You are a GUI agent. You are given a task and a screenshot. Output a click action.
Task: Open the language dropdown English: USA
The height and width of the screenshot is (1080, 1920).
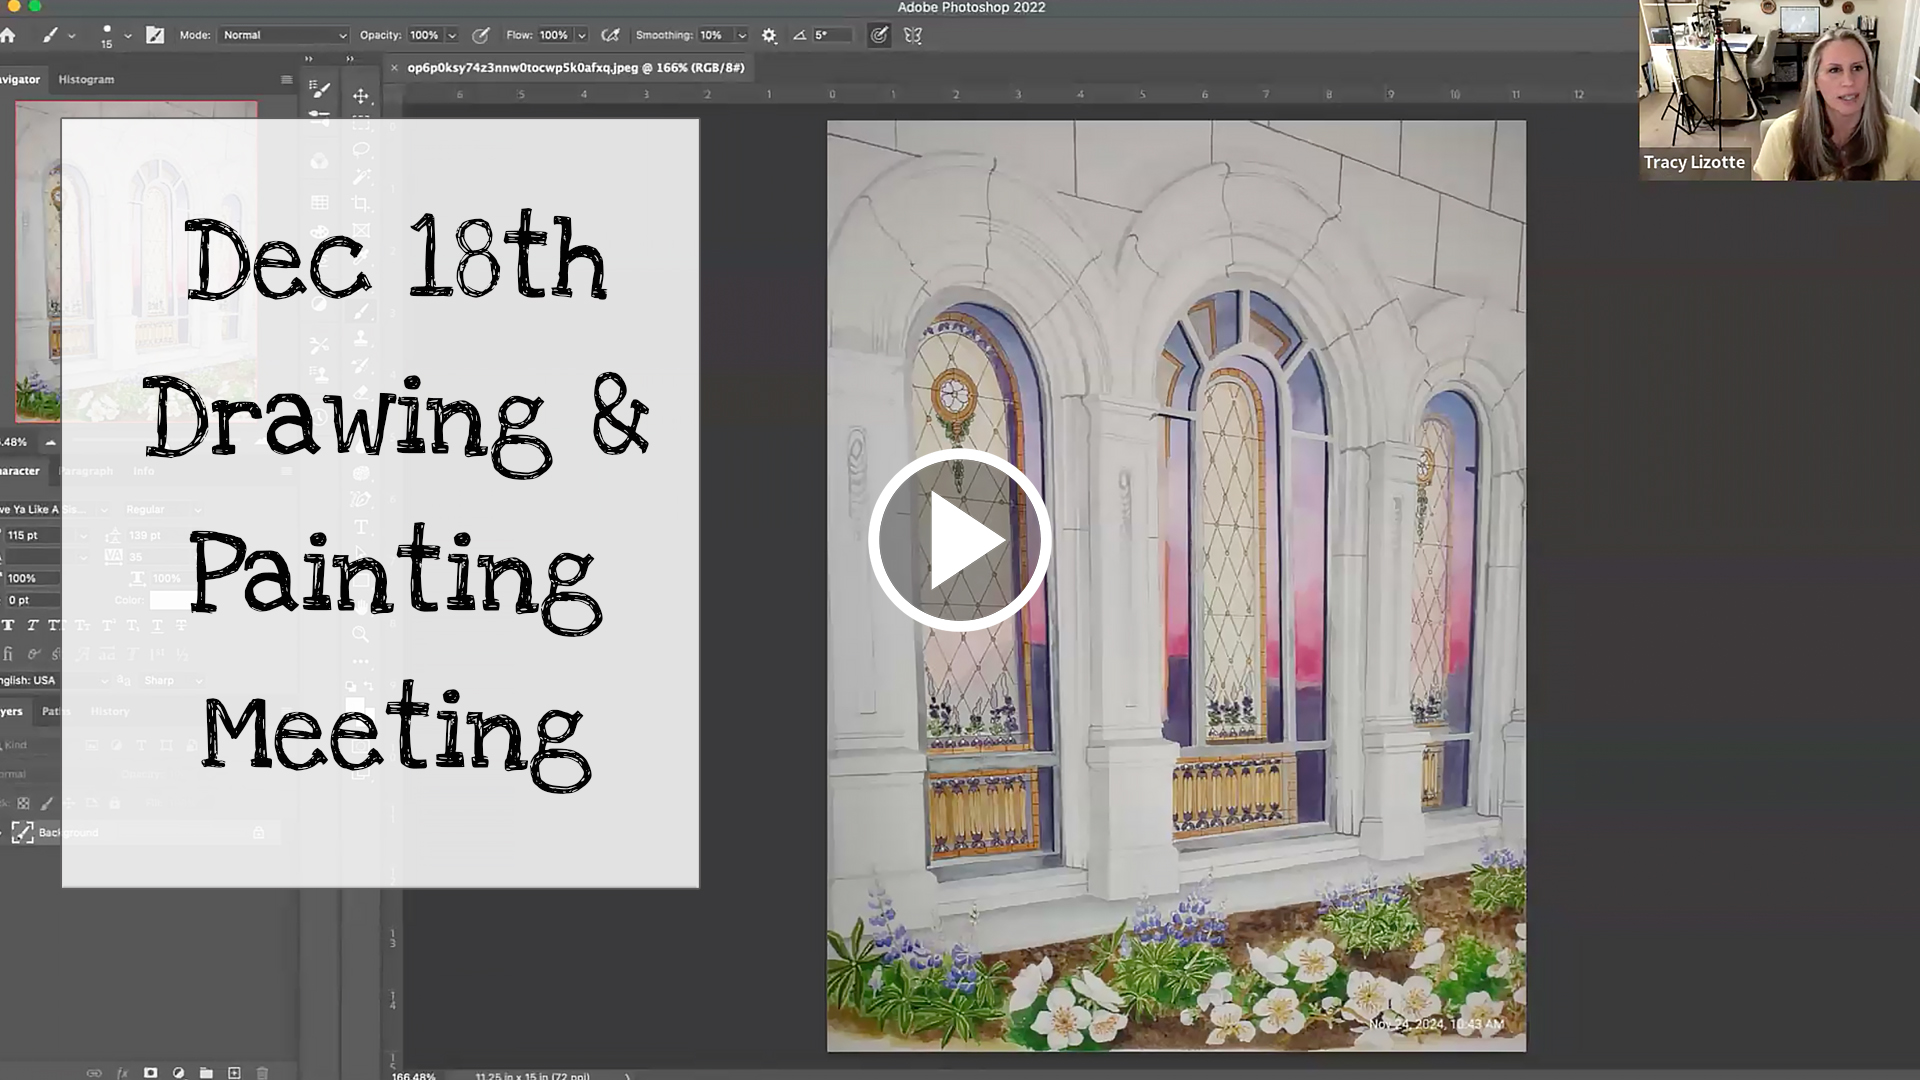pyautogui.click(x=54, y=680)
